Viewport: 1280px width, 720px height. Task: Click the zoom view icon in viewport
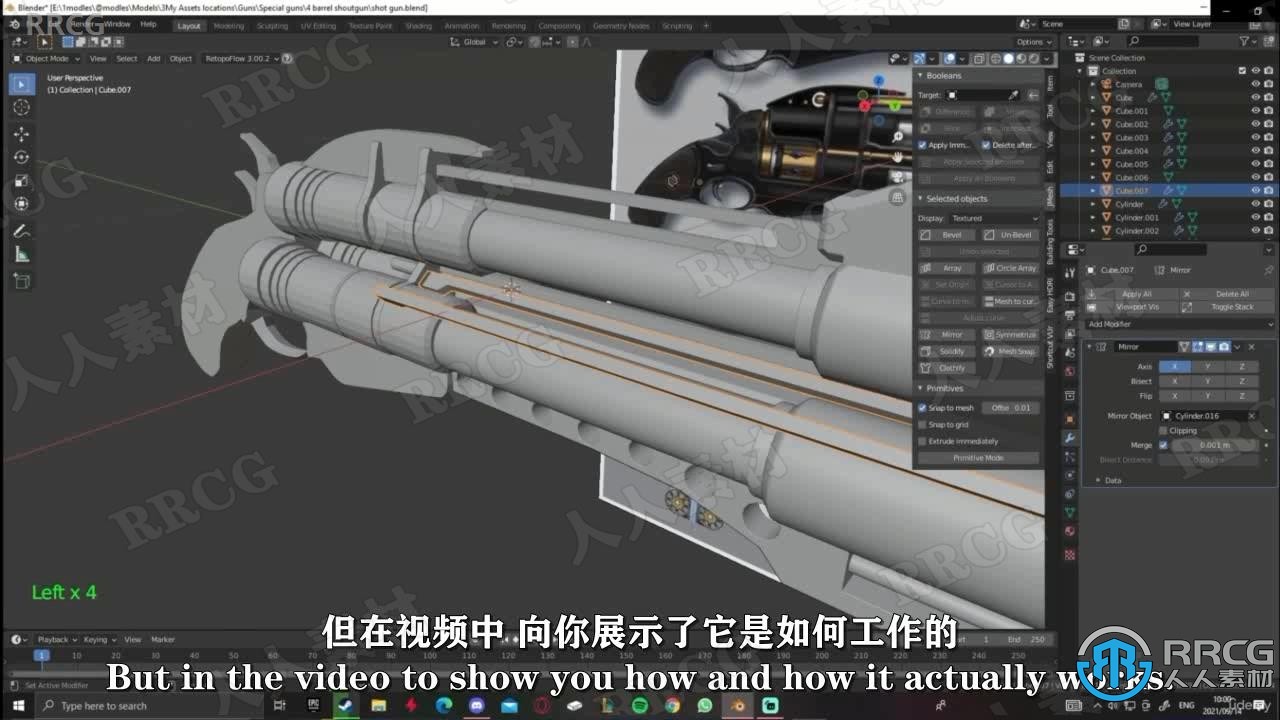click(897, 137)
